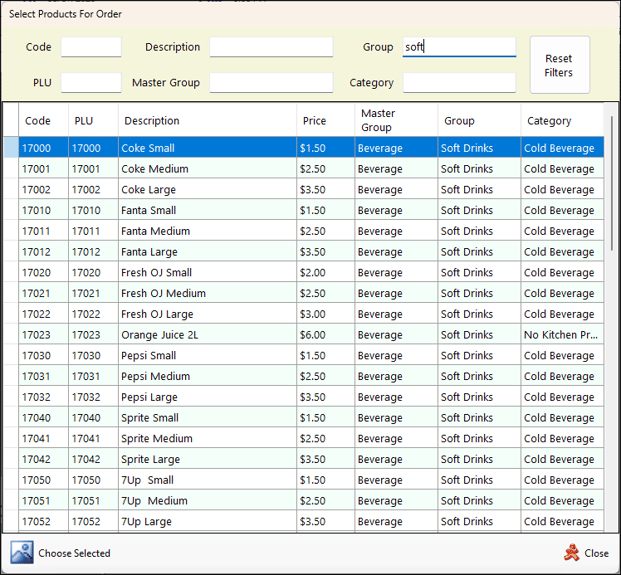Viewport: 621px width, 575px height.
Task: Select the Sprite Small description cell
Action: pos(207,417)
